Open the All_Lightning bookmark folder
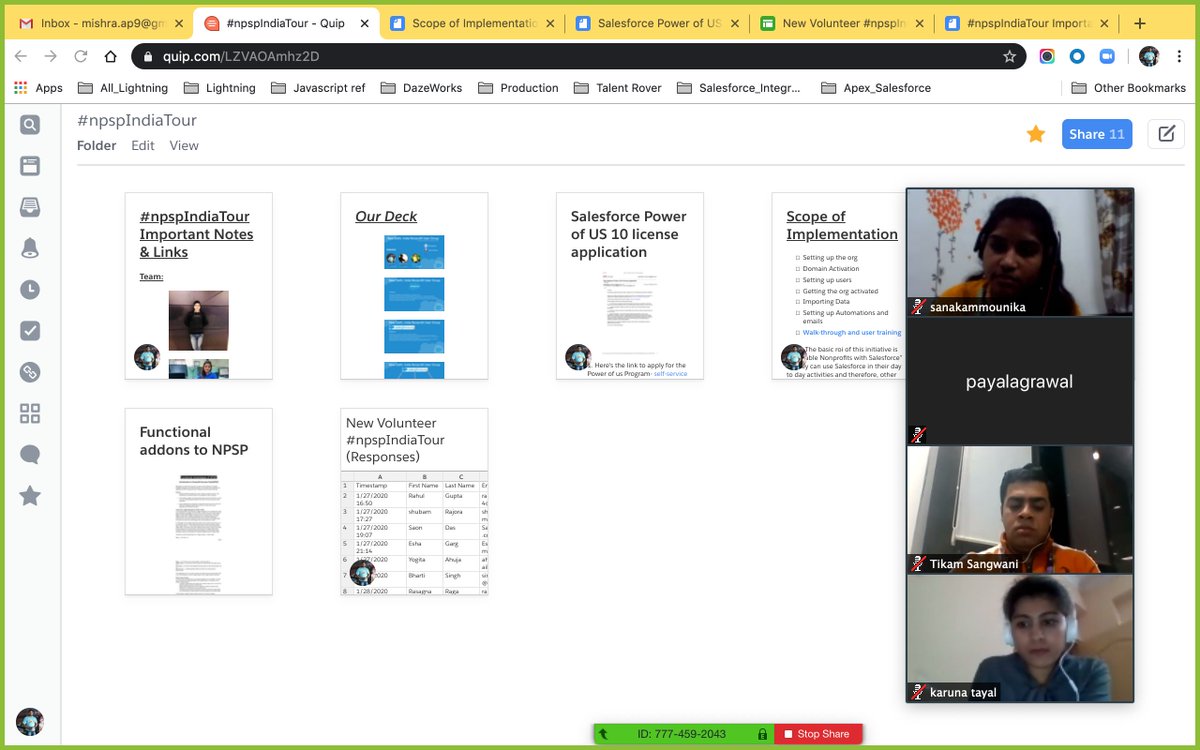This screenshot has width=1200, height=750. [123, 88]
